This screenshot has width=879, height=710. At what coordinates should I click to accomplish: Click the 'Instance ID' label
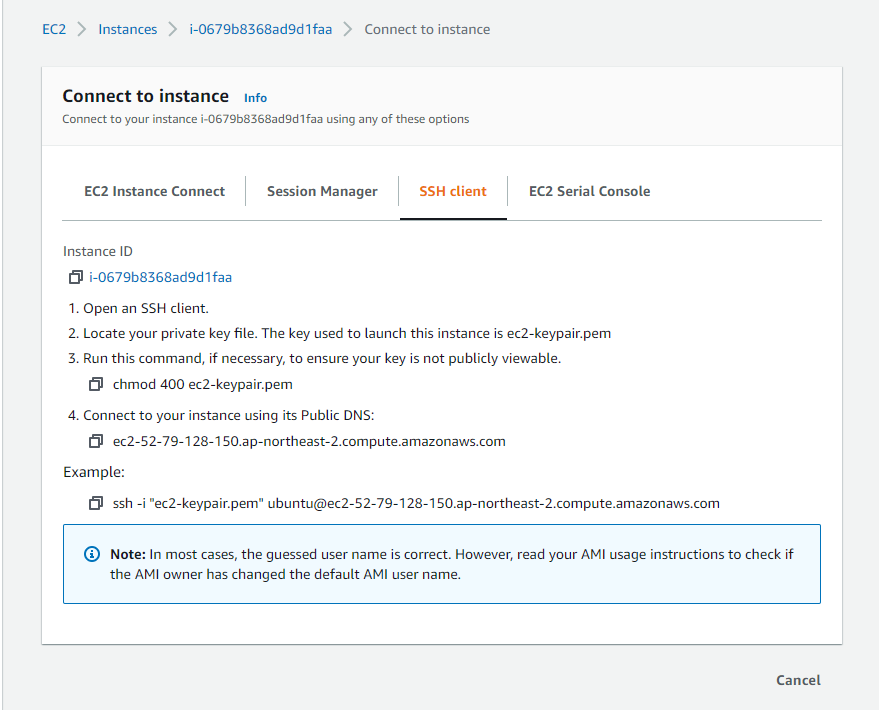tap(98, 252)
